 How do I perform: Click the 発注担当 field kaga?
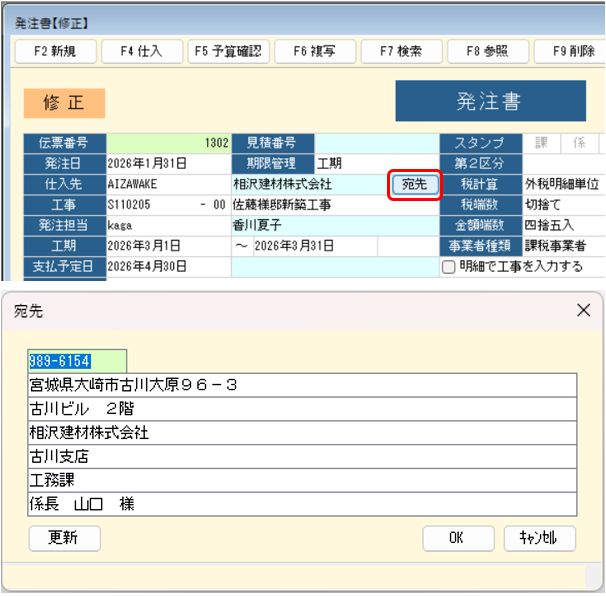[x=169, y=225]
